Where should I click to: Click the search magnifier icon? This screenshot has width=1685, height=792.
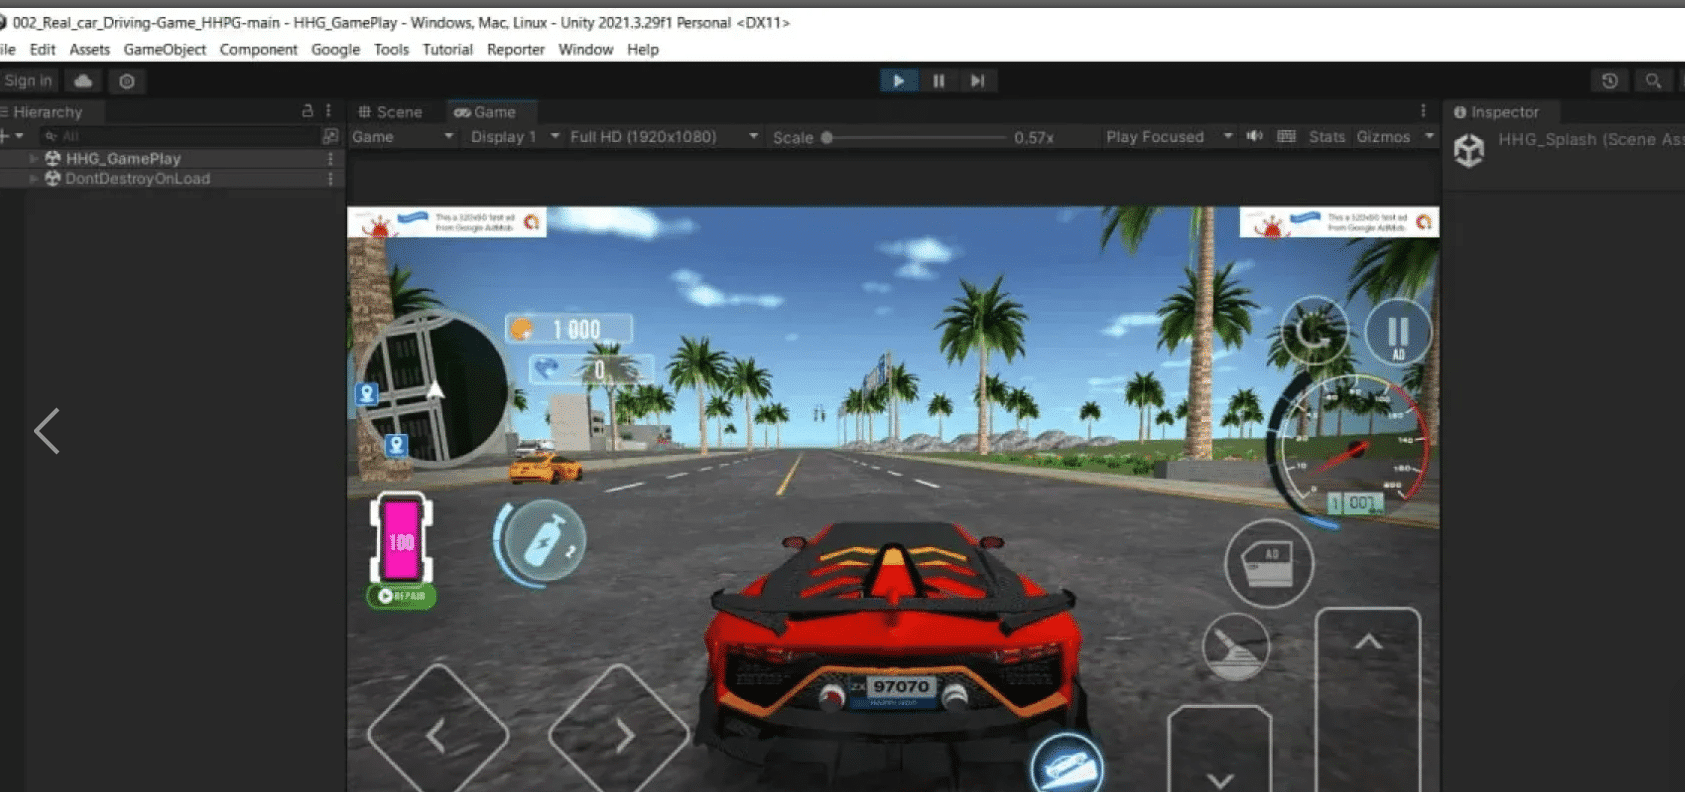coord(1653,81)
